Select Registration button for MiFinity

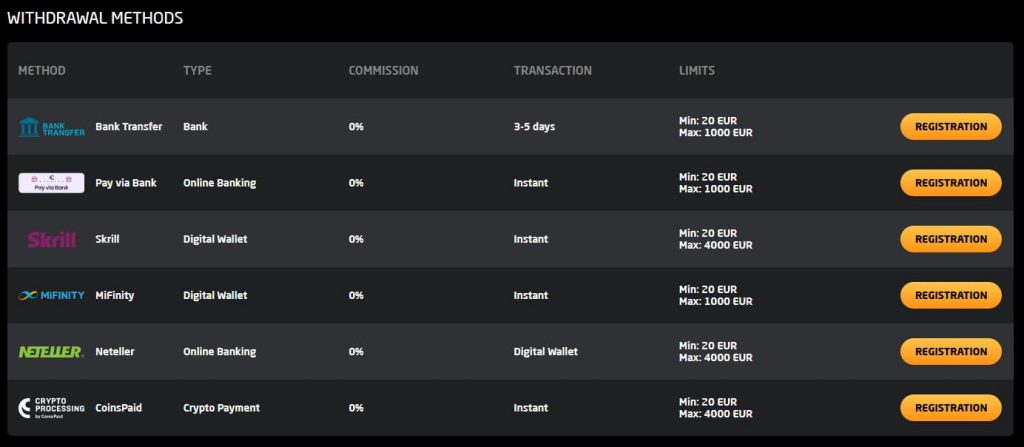pyautogui.click(x=950, y=295)
